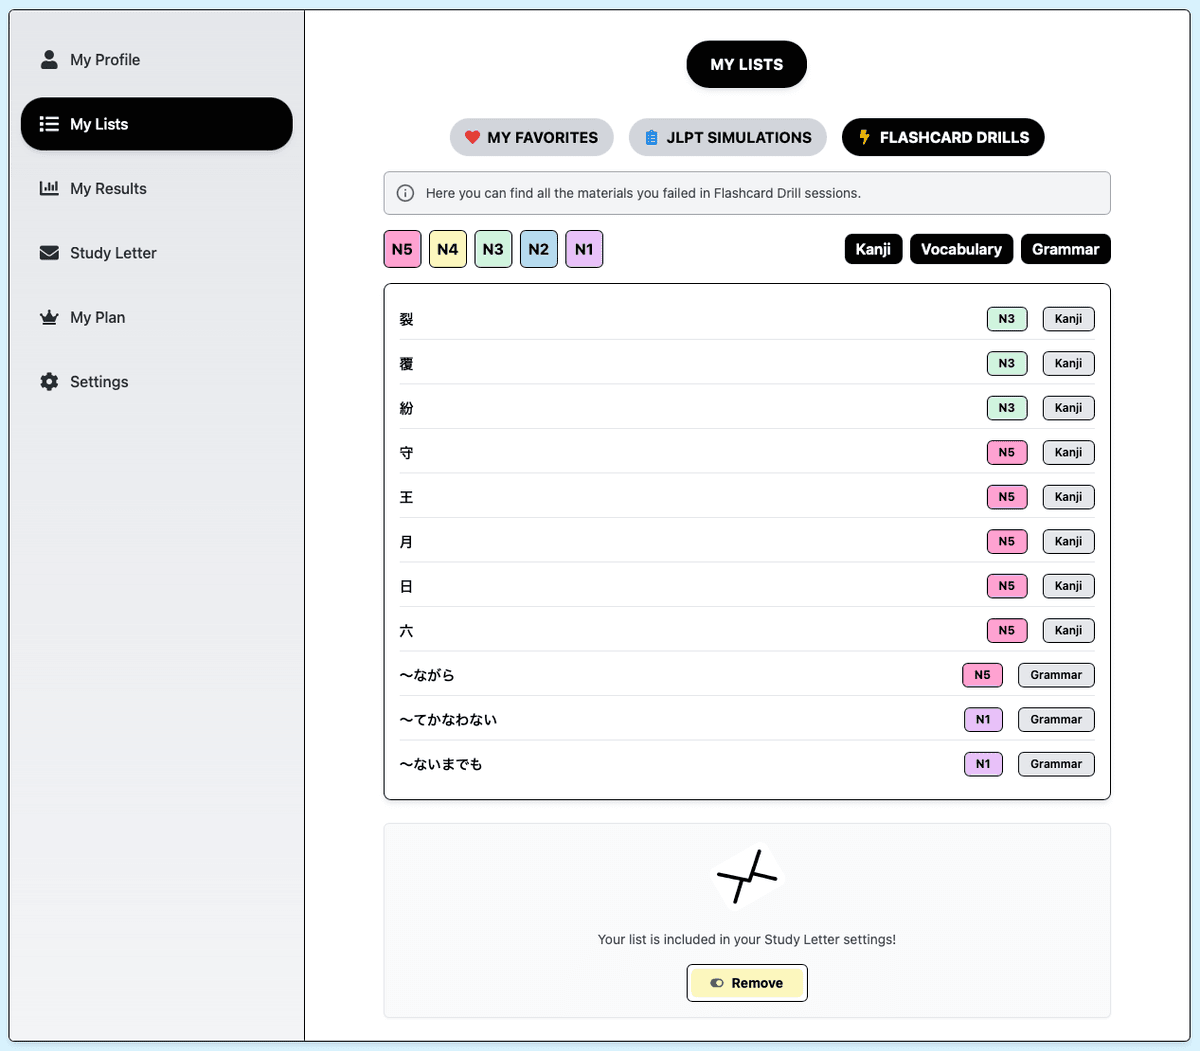Screen dimensions: 1200x1051
Task: Click the heart icon on My Favorites
Action: coord(472,137)
